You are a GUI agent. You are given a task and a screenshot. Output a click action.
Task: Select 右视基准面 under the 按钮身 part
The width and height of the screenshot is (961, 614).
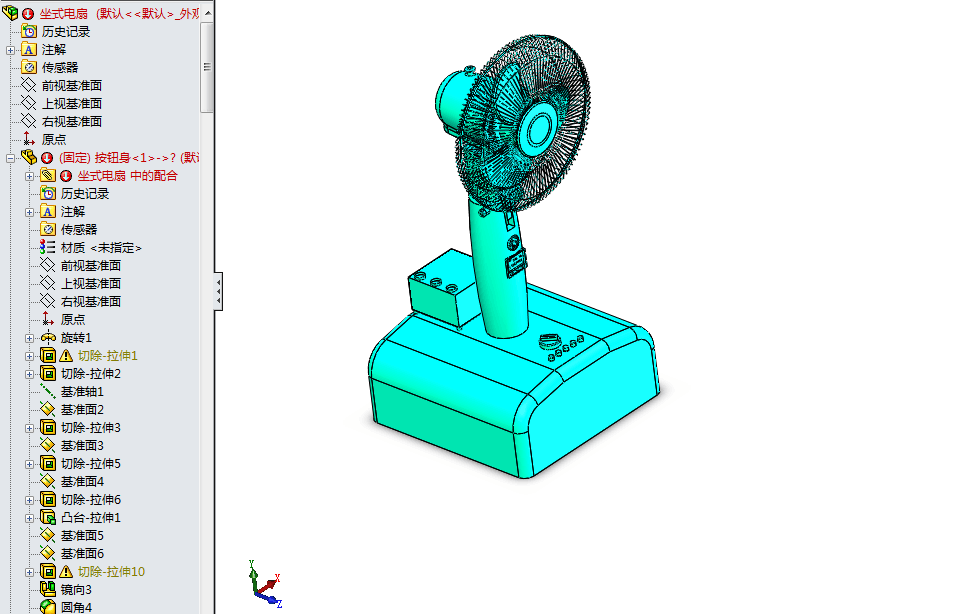[x=91, y=301]
